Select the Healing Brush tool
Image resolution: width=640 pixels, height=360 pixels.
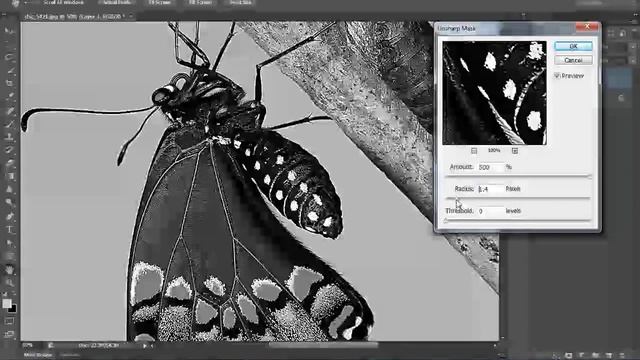[x=9, y=110]
